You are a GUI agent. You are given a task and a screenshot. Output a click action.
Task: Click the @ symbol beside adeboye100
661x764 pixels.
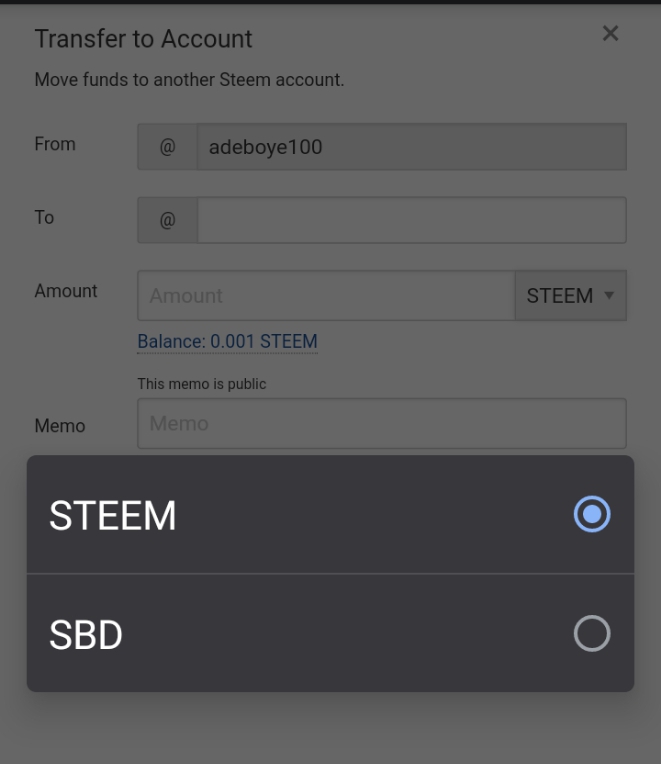coord(167,147)
